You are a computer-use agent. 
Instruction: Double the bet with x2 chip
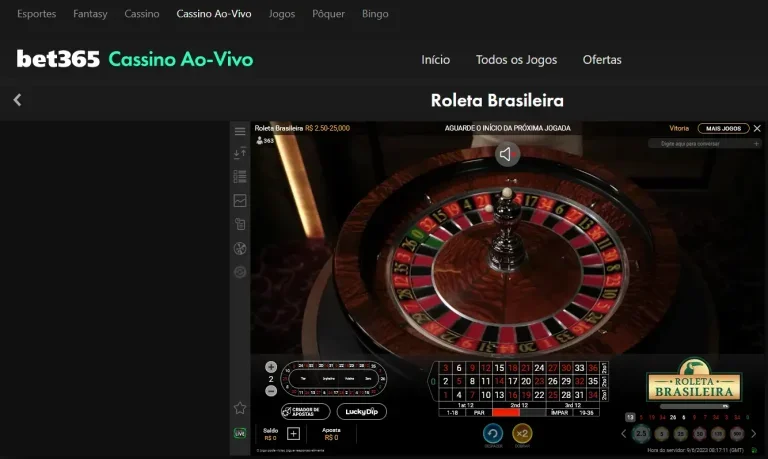coord(522,434)
